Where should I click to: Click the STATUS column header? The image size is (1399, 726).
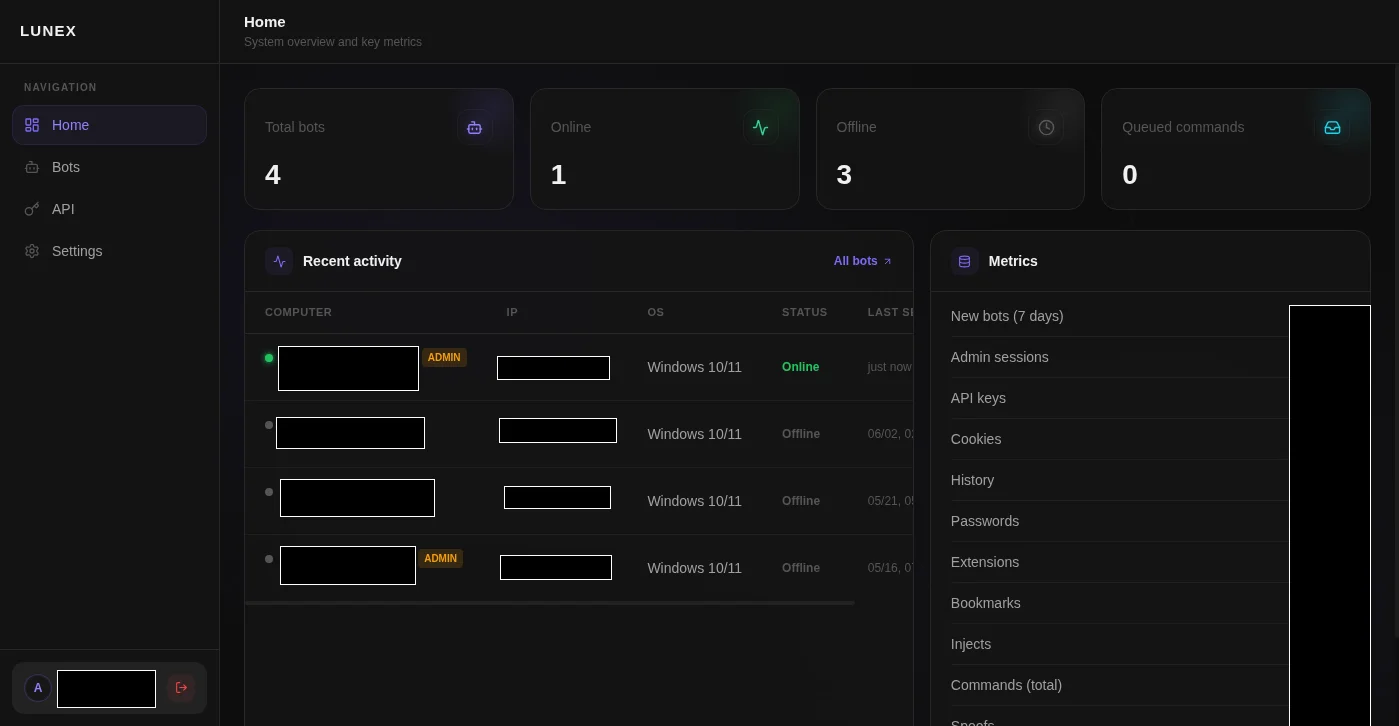[805, 312]
